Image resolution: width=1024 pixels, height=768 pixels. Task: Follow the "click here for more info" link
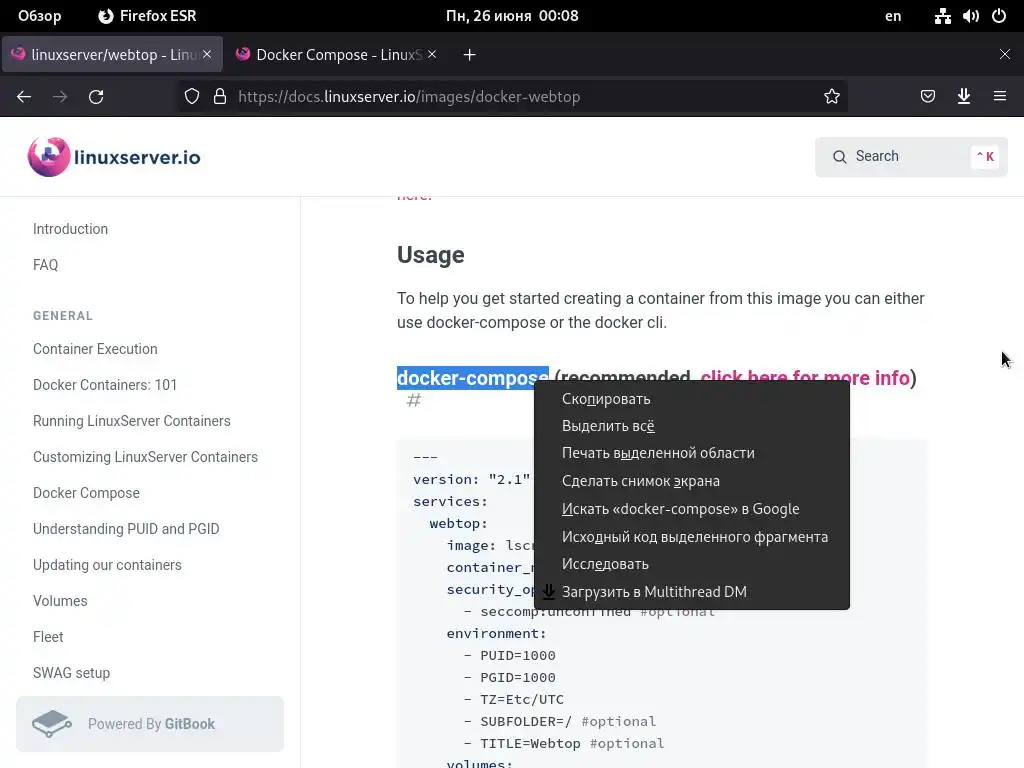pyautogui.click(x=805, y=378)
